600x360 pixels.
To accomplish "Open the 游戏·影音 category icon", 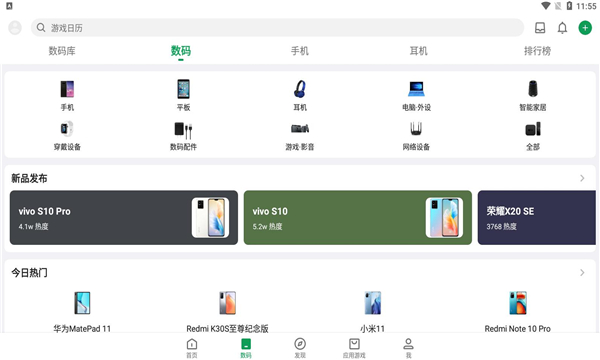I will point(300,129).
